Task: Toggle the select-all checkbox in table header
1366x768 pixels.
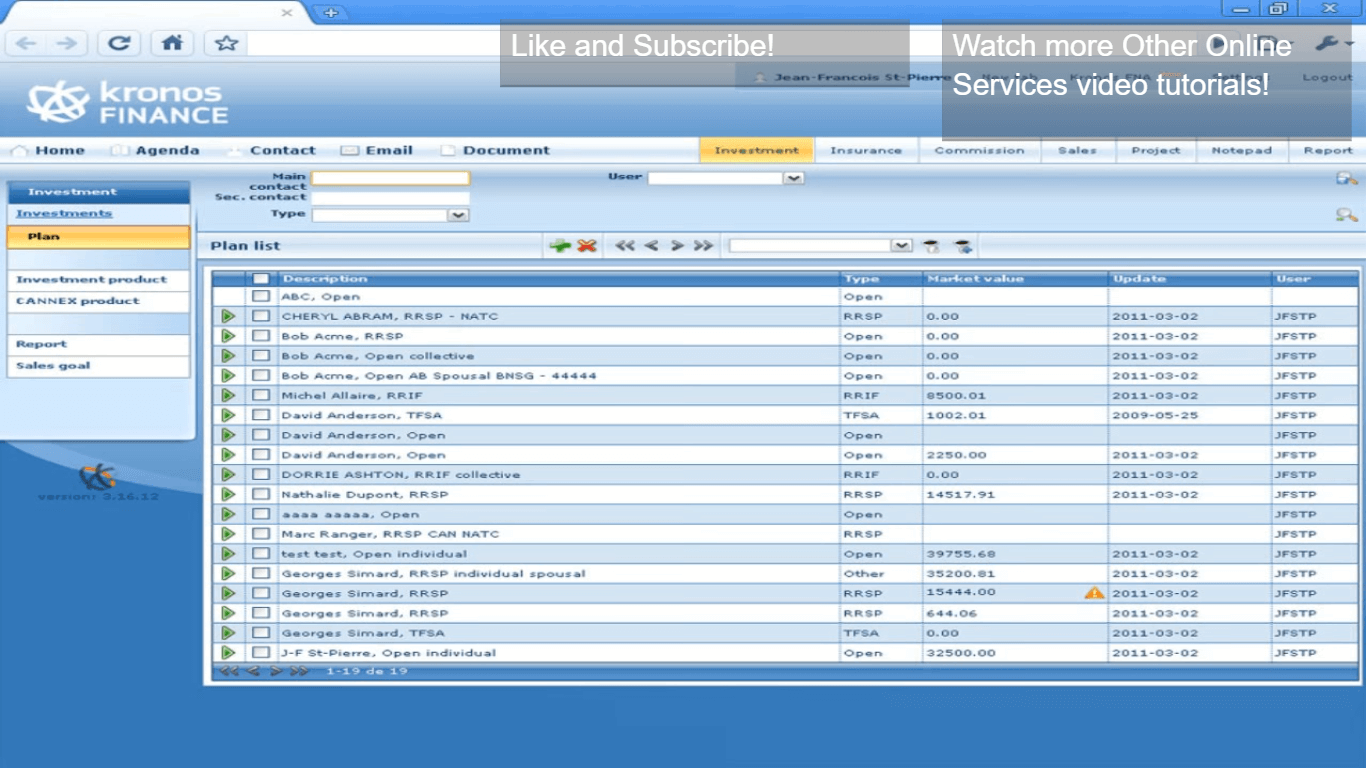Action: [261, 279]
